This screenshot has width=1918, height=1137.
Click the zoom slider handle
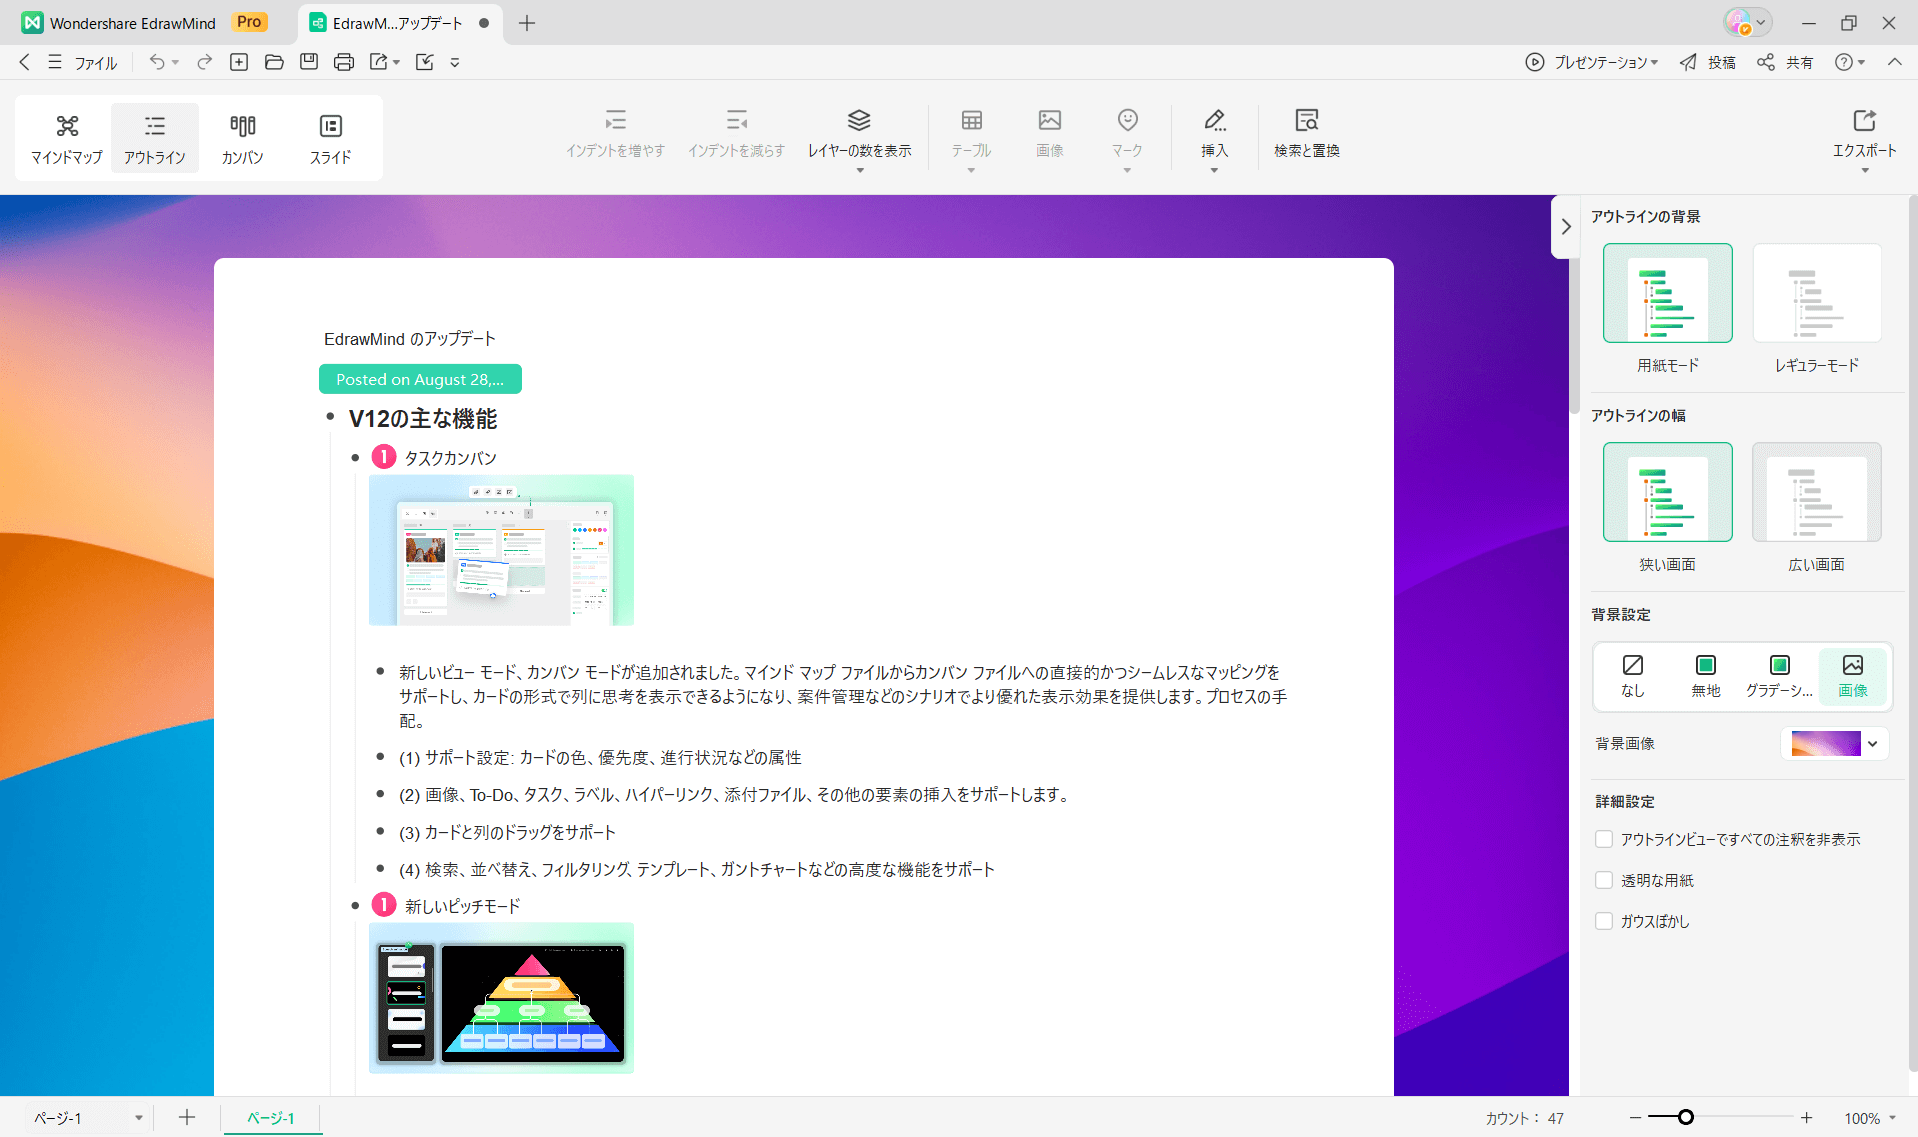click(1686, 1117)
